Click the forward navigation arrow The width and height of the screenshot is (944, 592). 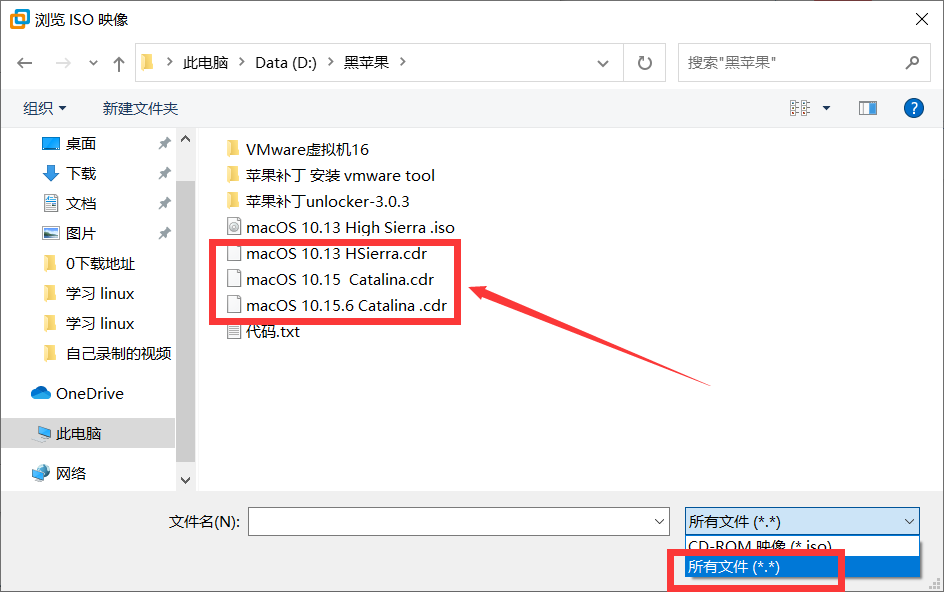[63, 63]
